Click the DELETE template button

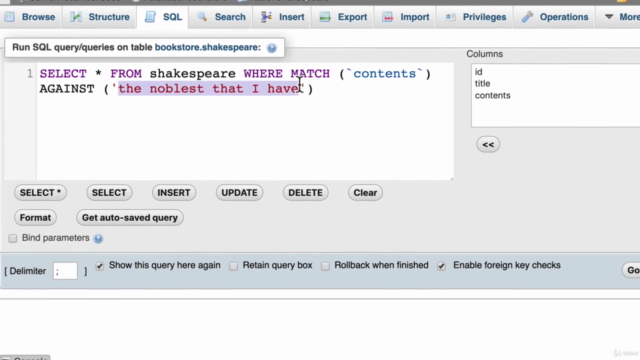coord(305,193)
